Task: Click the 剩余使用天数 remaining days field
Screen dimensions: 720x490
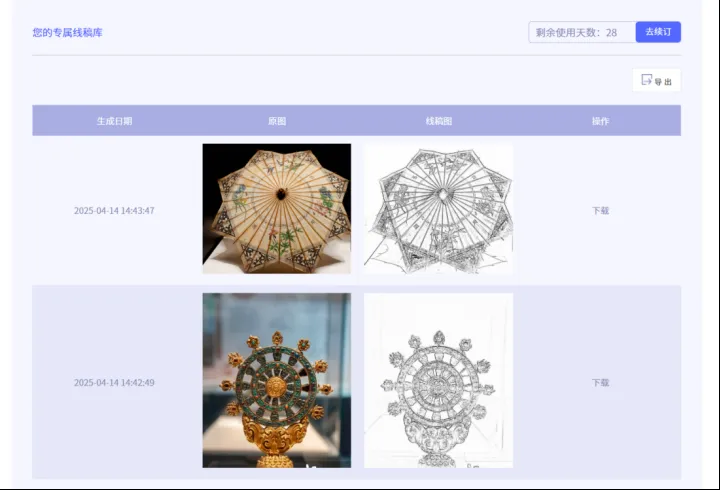Action: coord(582,32)
